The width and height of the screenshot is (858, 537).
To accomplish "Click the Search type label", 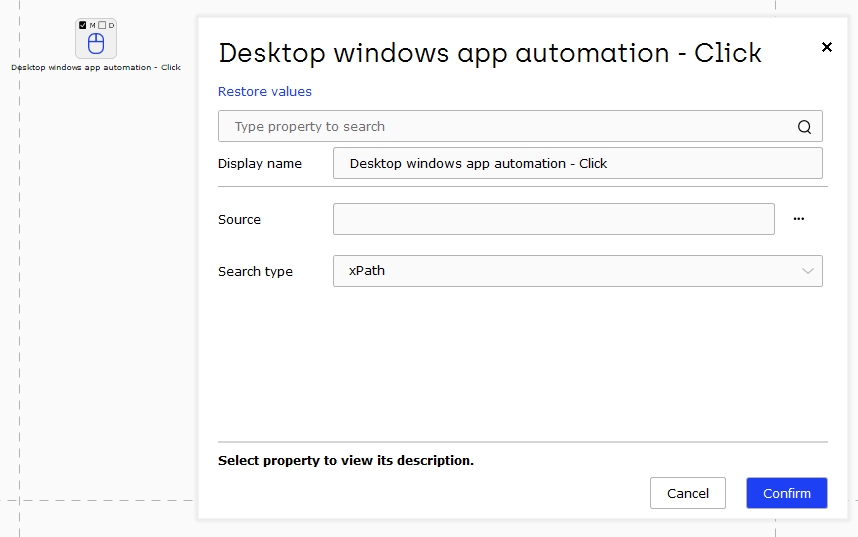I will click(x=255, y=272).
